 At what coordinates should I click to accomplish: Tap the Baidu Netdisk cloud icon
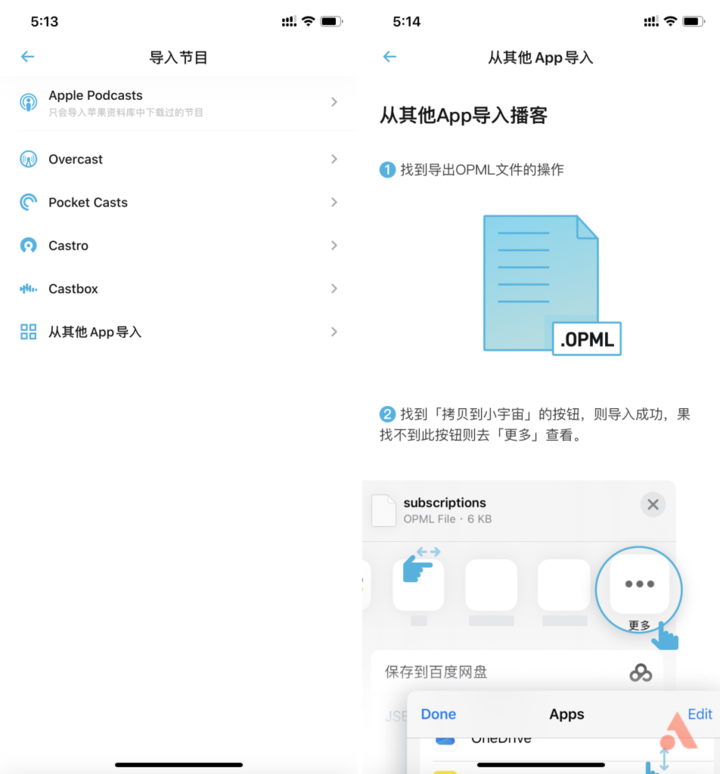(x=641, y=673)
